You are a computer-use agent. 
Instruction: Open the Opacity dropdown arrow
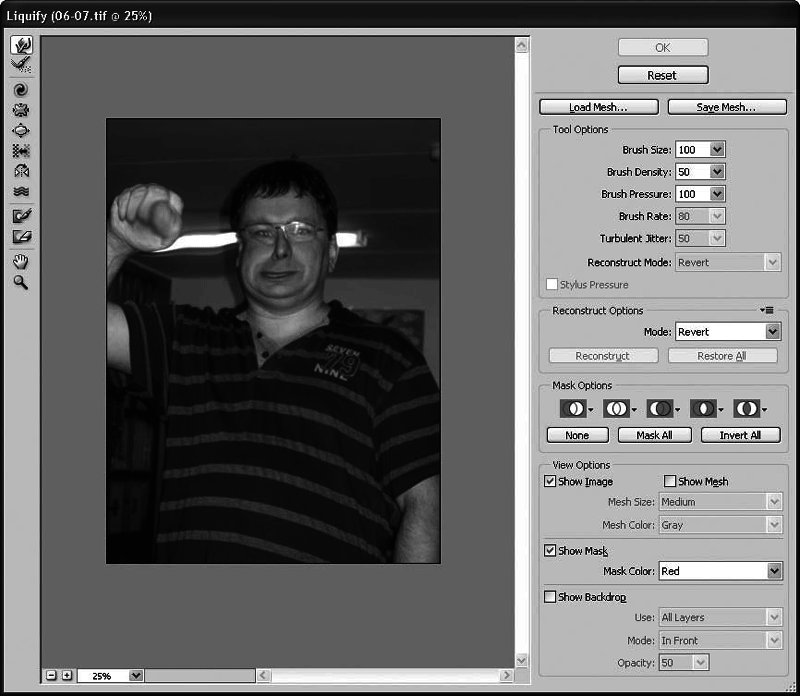pos(701,662)
